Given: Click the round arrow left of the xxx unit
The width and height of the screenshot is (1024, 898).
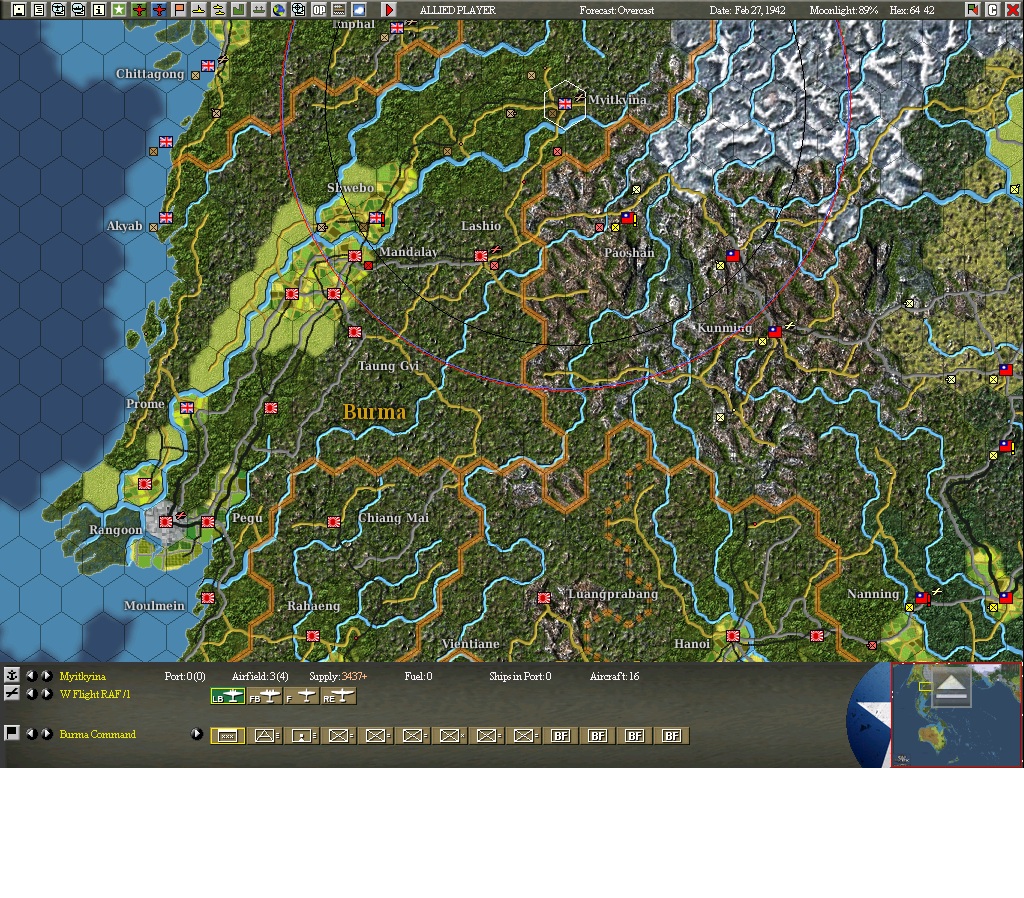Looking at the screenshot, I should coord(196,733).
